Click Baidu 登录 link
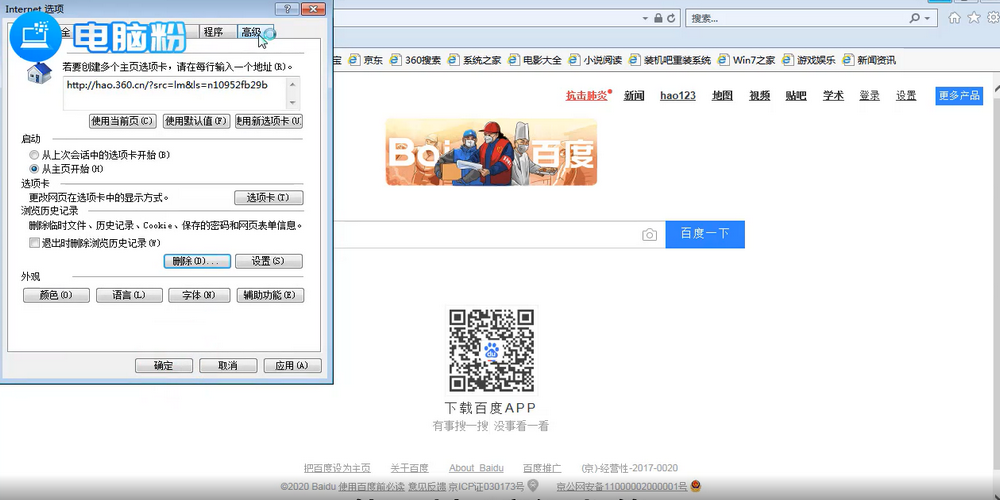The height and width of the screenshot is (500, 1000). coord(869,96)
